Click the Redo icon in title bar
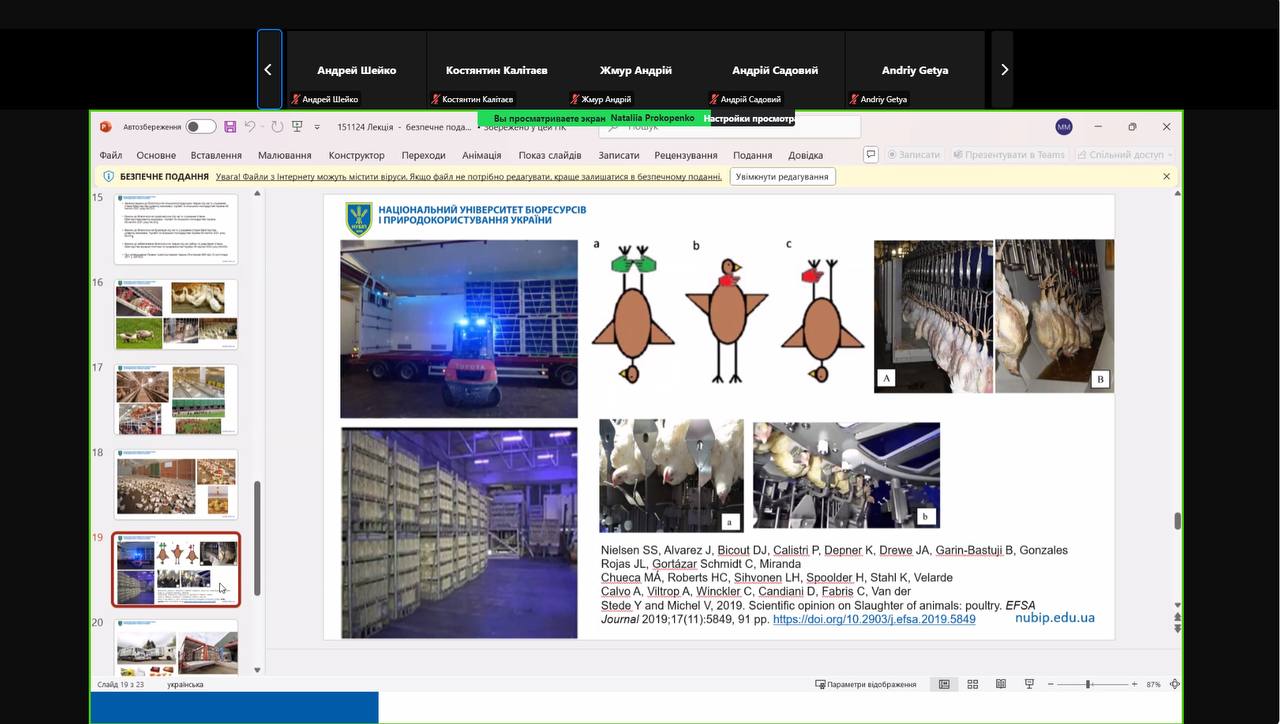1280x724 pixels. tap(277, 127)
